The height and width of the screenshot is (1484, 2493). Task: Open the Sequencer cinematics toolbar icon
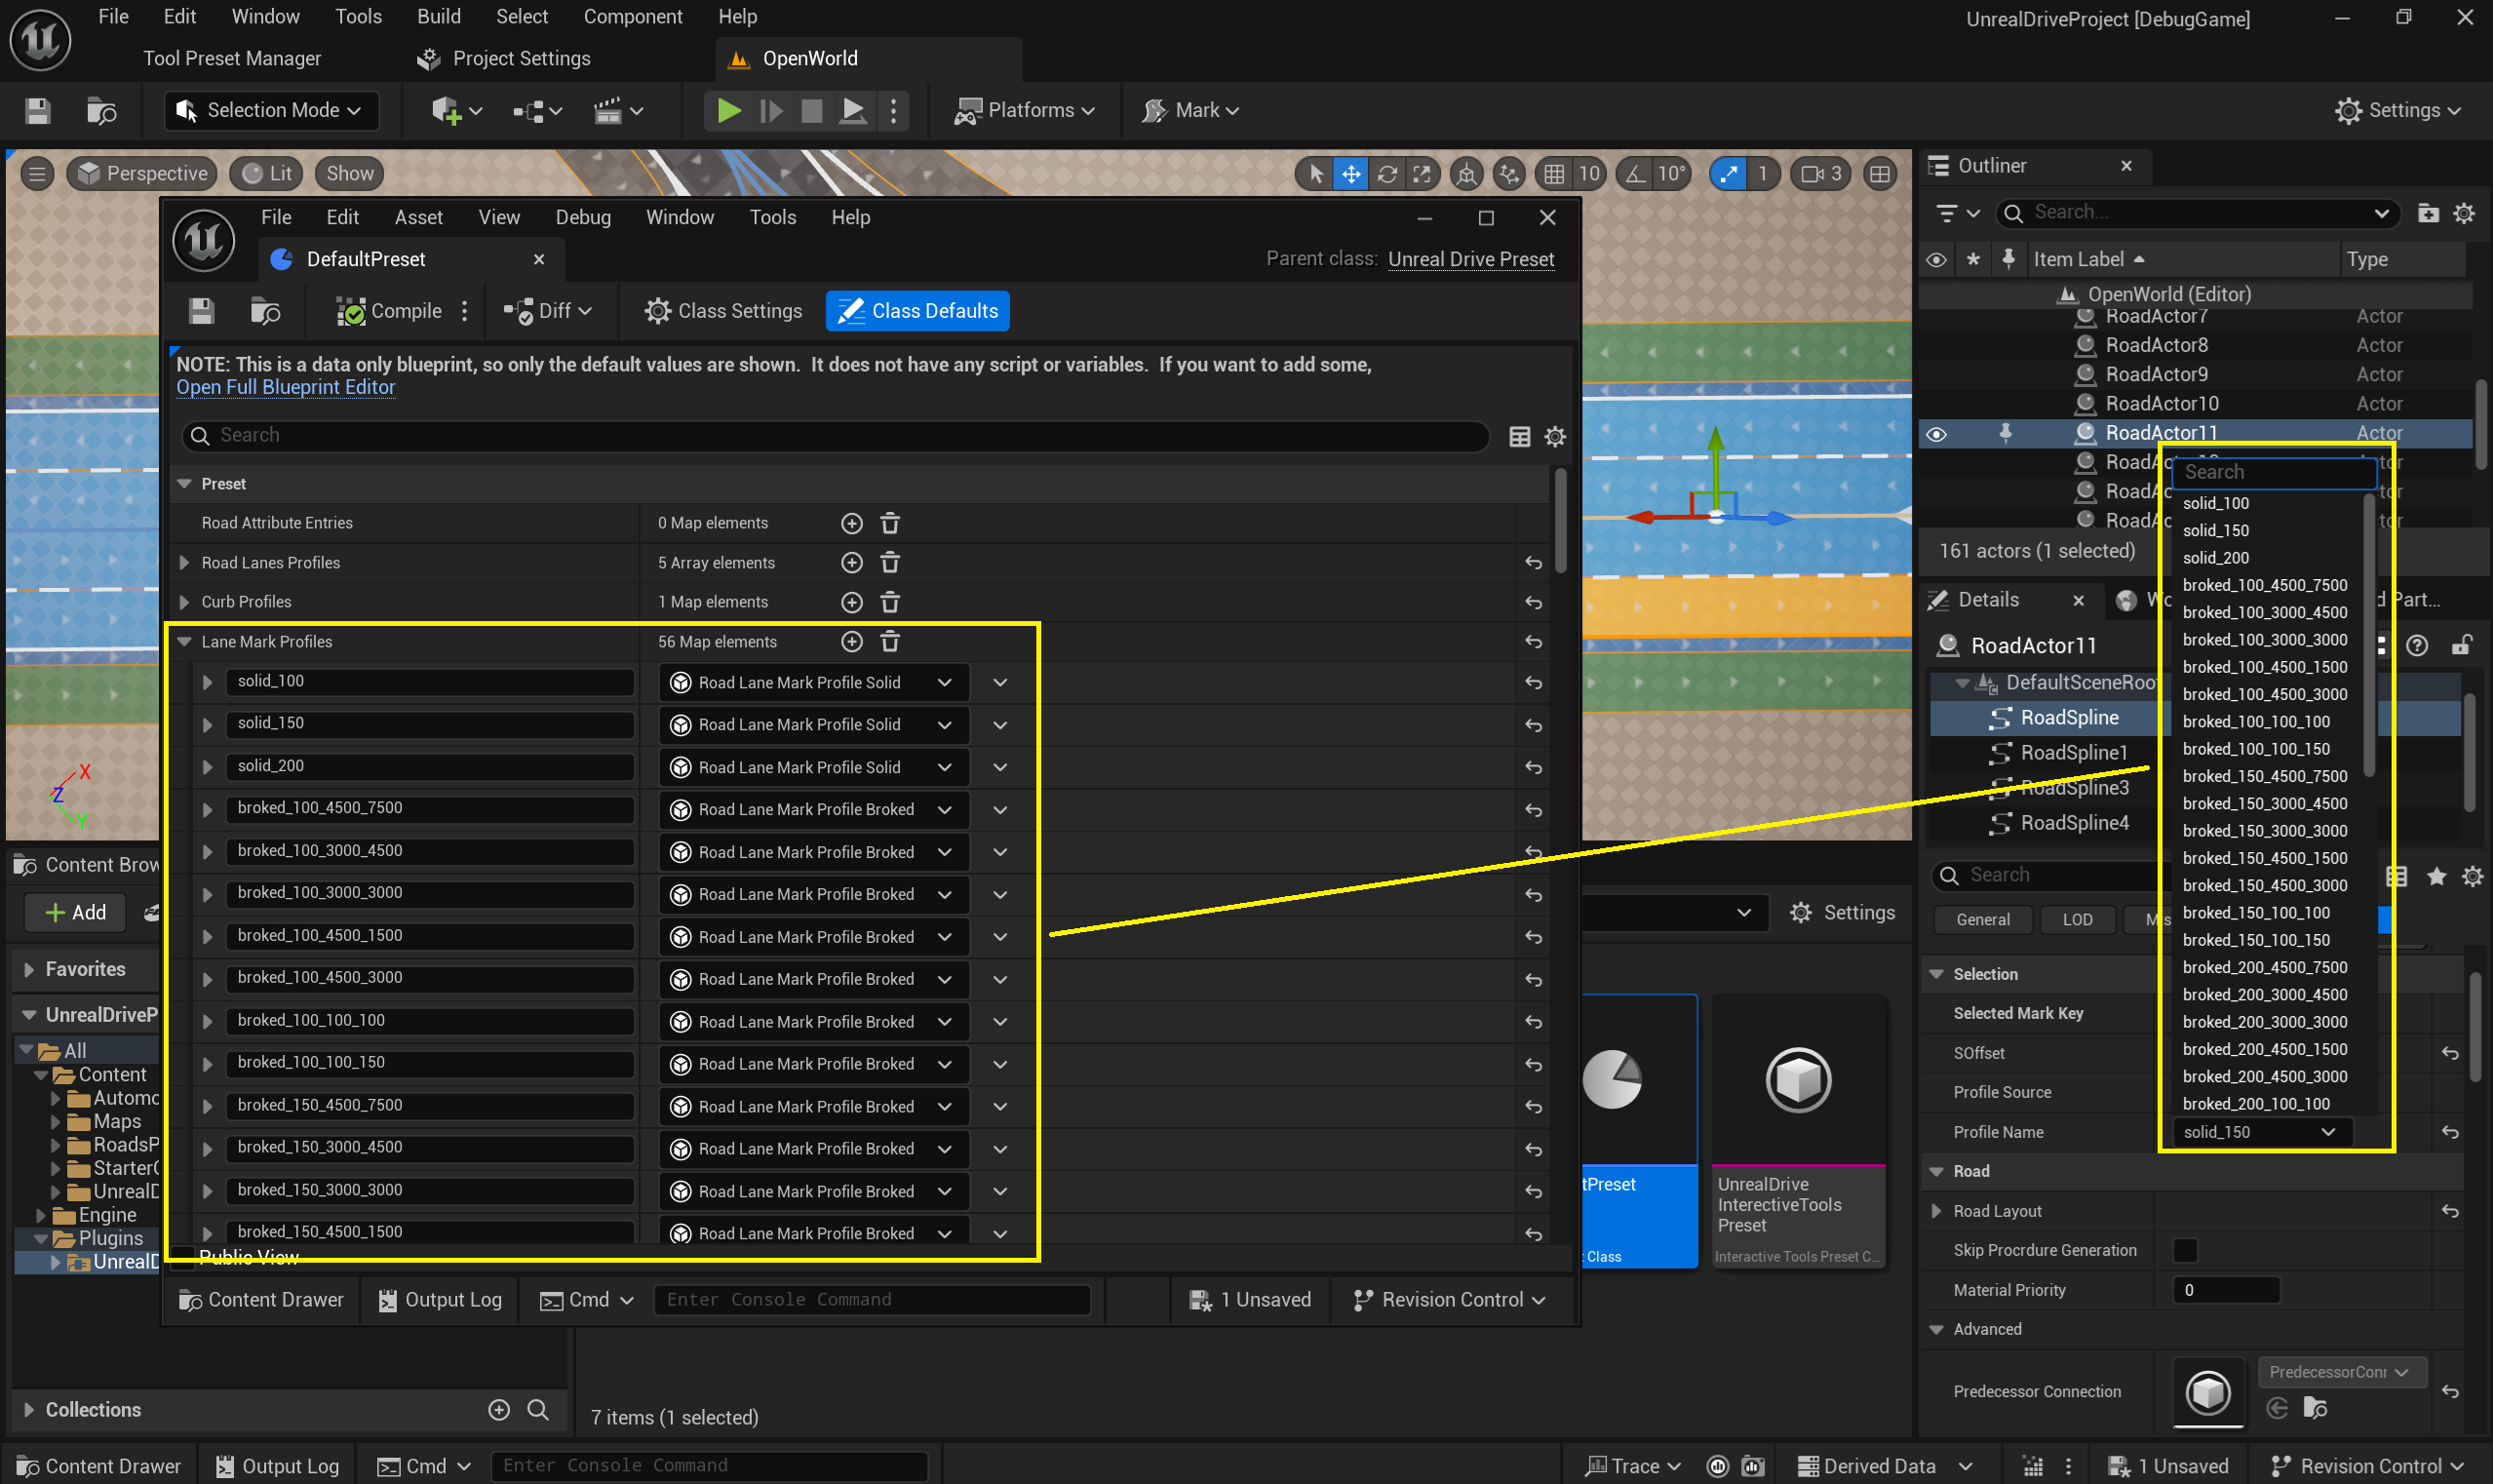(618, 110)
